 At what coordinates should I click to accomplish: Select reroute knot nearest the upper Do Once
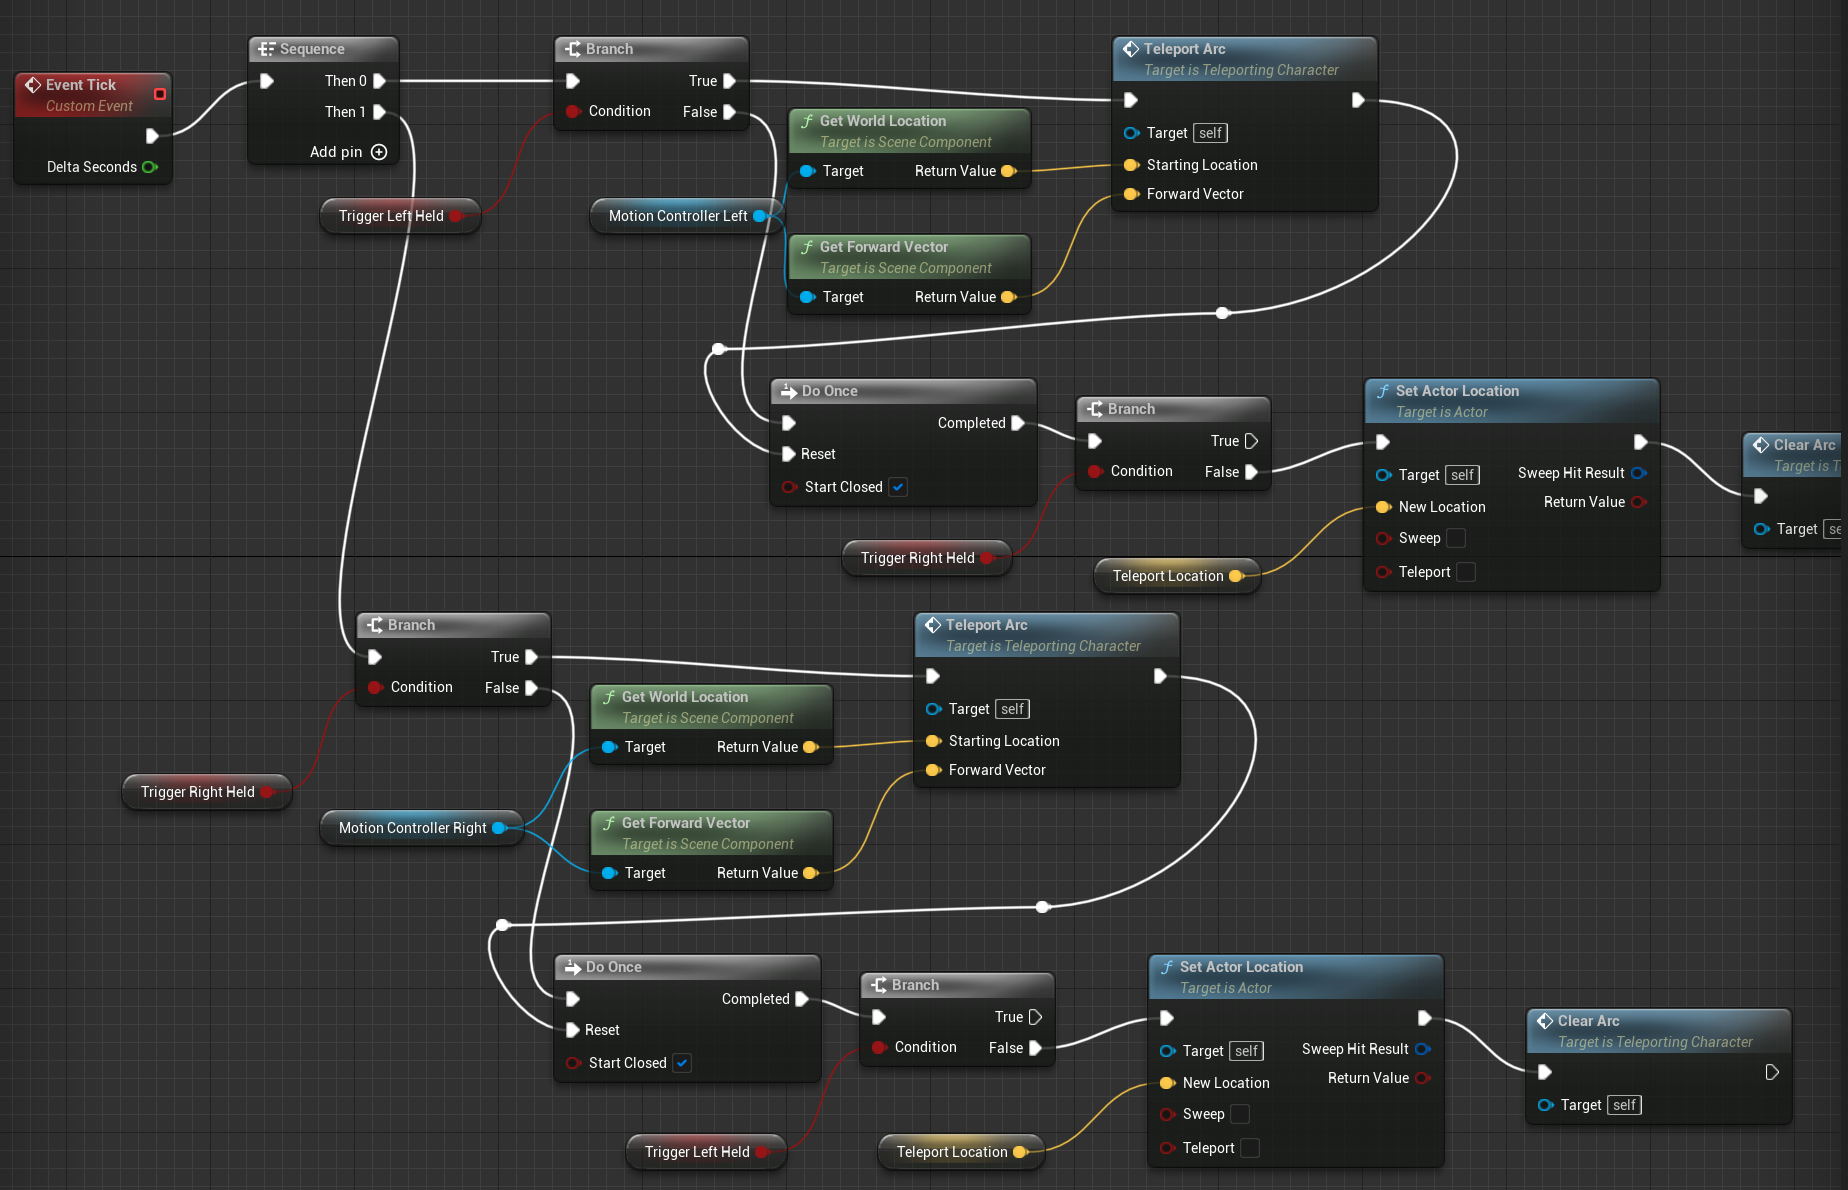click(718, 349)
